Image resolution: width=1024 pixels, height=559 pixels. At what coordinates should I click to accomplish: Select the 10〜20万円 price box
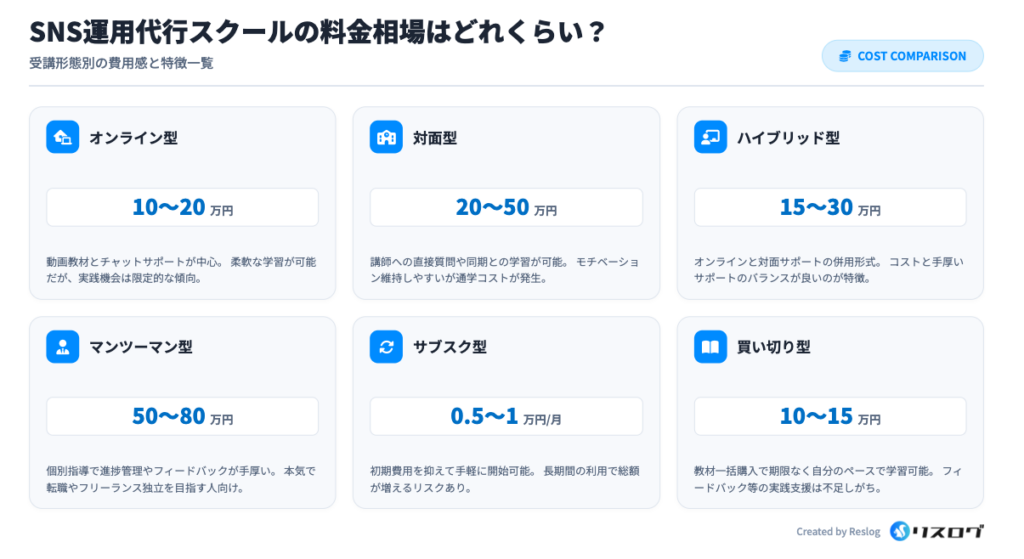182,208
